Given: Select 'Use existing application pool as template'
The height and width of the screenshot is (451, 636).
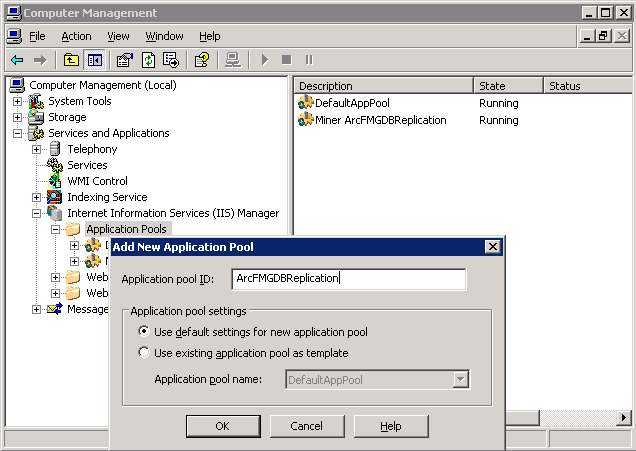Looking at the screenshot, I should (x=145, y=353).
